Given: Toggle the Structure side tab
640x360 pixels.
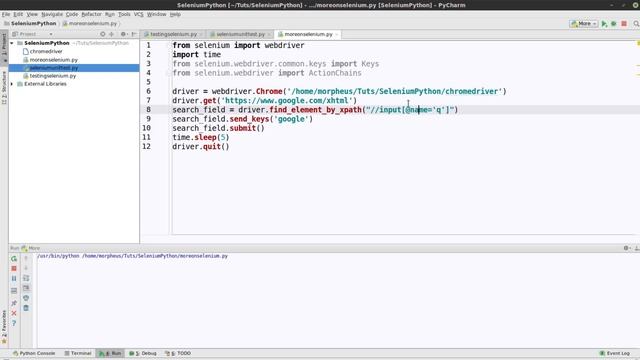Looking at the screenshot, I should tap(4, 88).
